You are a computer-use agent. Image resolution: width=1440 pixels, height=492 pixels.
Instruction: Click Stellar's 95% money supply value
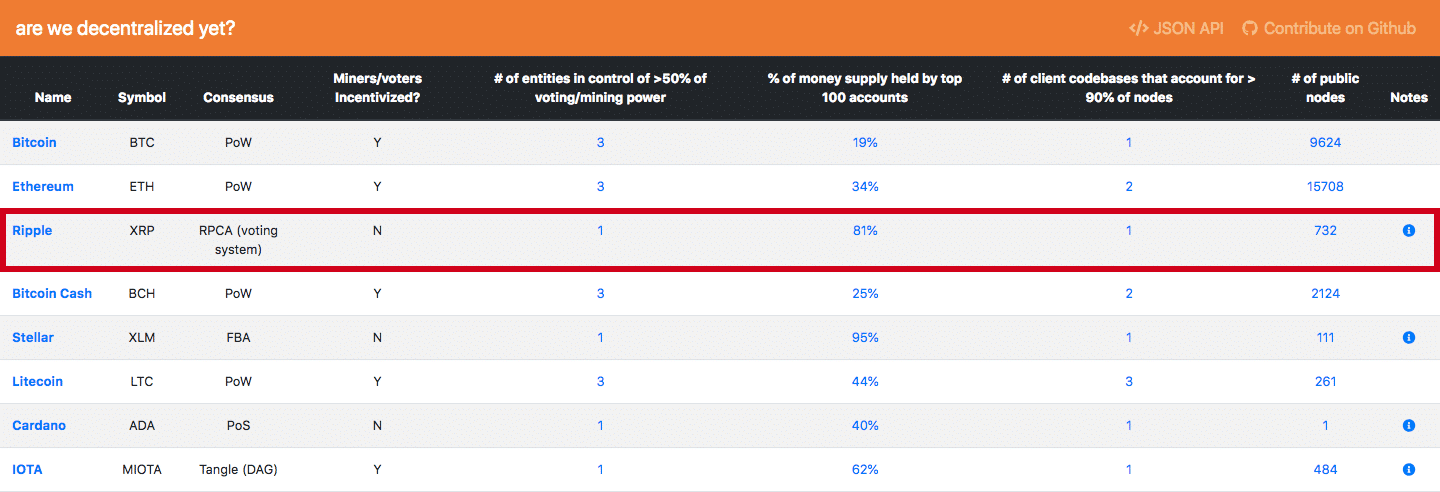pyautogui.click(x=865, y=337)
